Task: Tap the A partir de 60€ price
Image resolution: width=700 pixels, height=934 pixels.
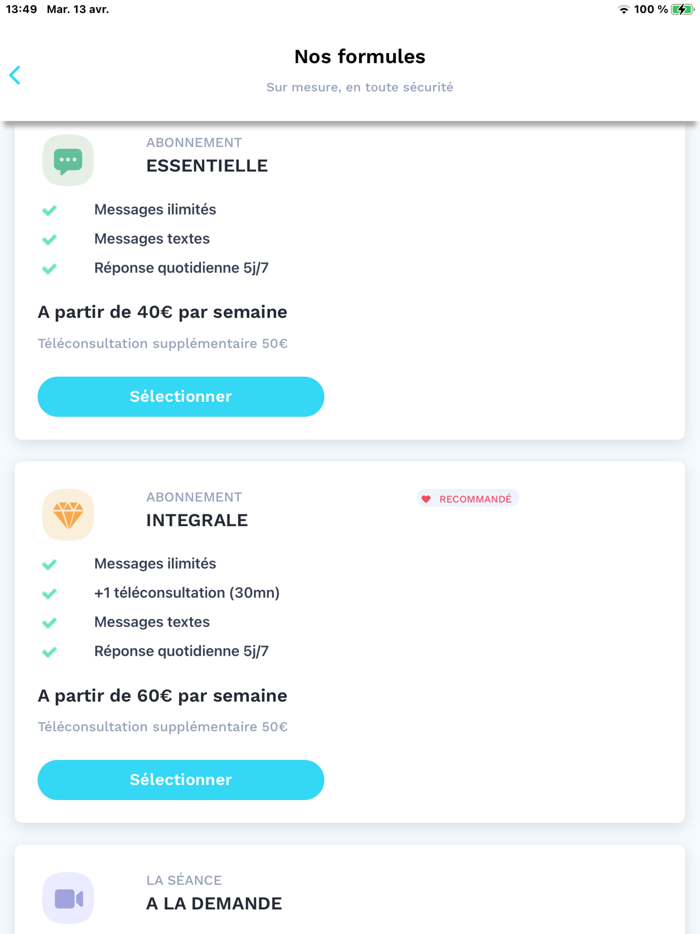Action: tap(162, 695)
